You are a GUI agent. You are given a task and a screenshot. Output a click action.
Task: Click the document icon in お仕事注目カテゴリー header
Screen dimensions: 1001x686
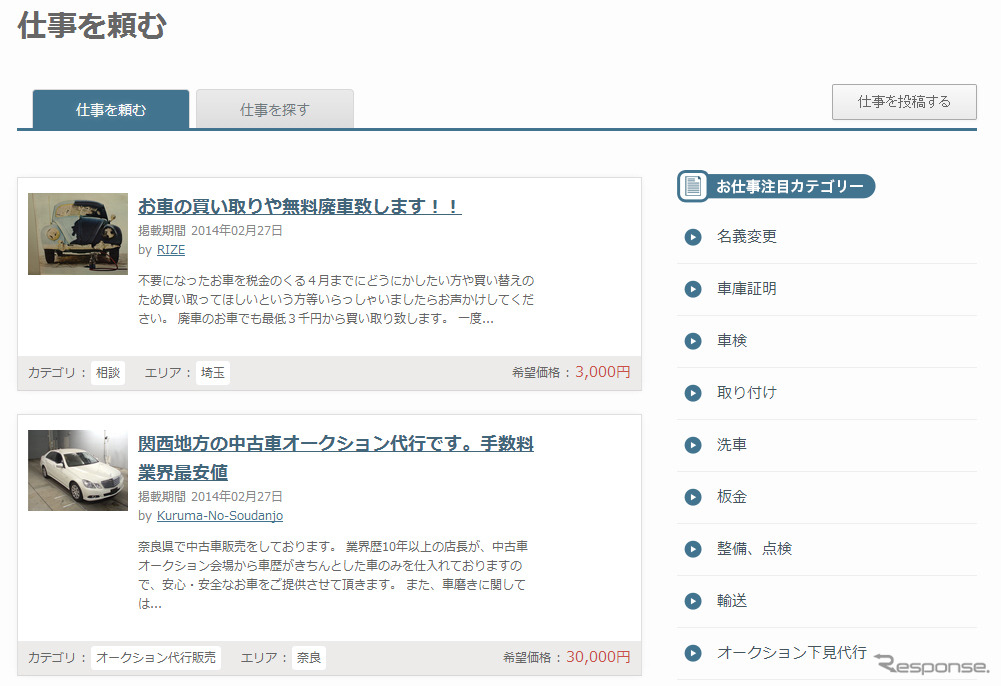point(693,186)
